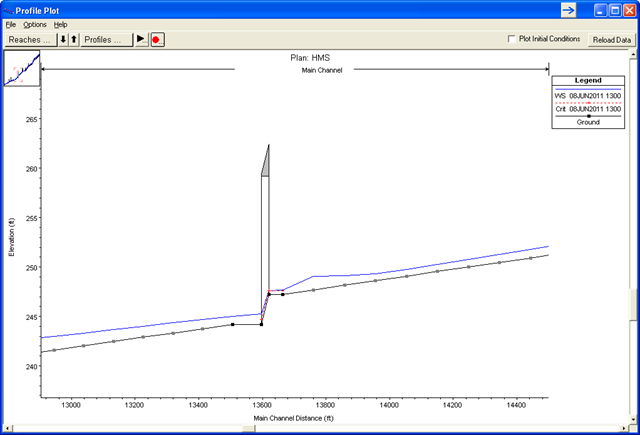Click the overview thumbnail of the profile

(22, 68)
